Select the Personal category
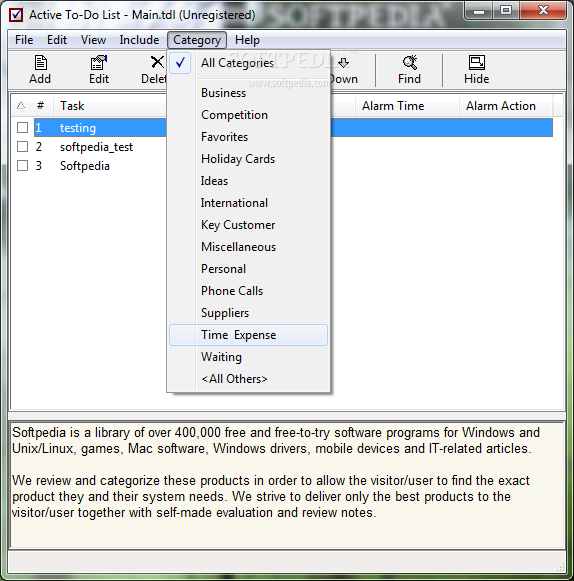Image resolution: width=574 pixels, height=581 pixels. coord(248,269)
